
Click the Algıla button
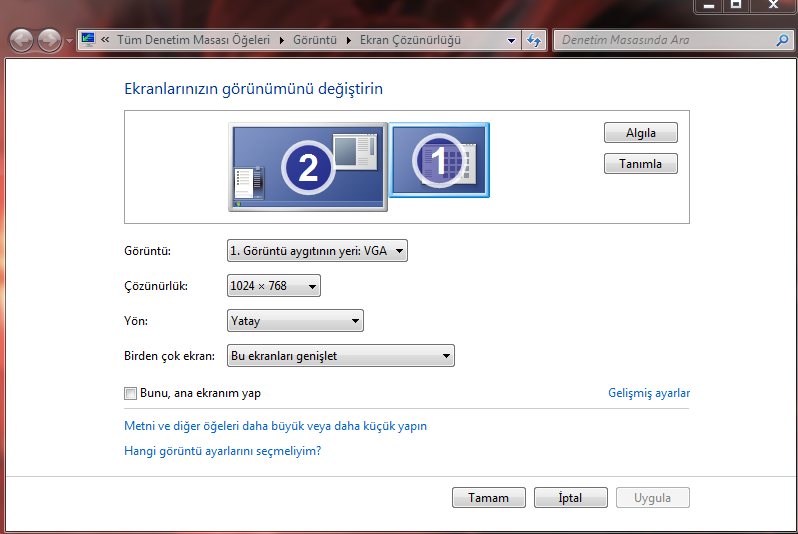641,133
